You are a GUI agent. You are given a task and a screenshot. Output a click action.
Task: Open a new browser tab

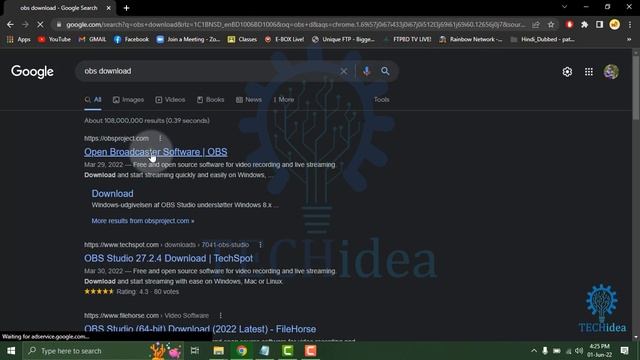tap(126, 8)
